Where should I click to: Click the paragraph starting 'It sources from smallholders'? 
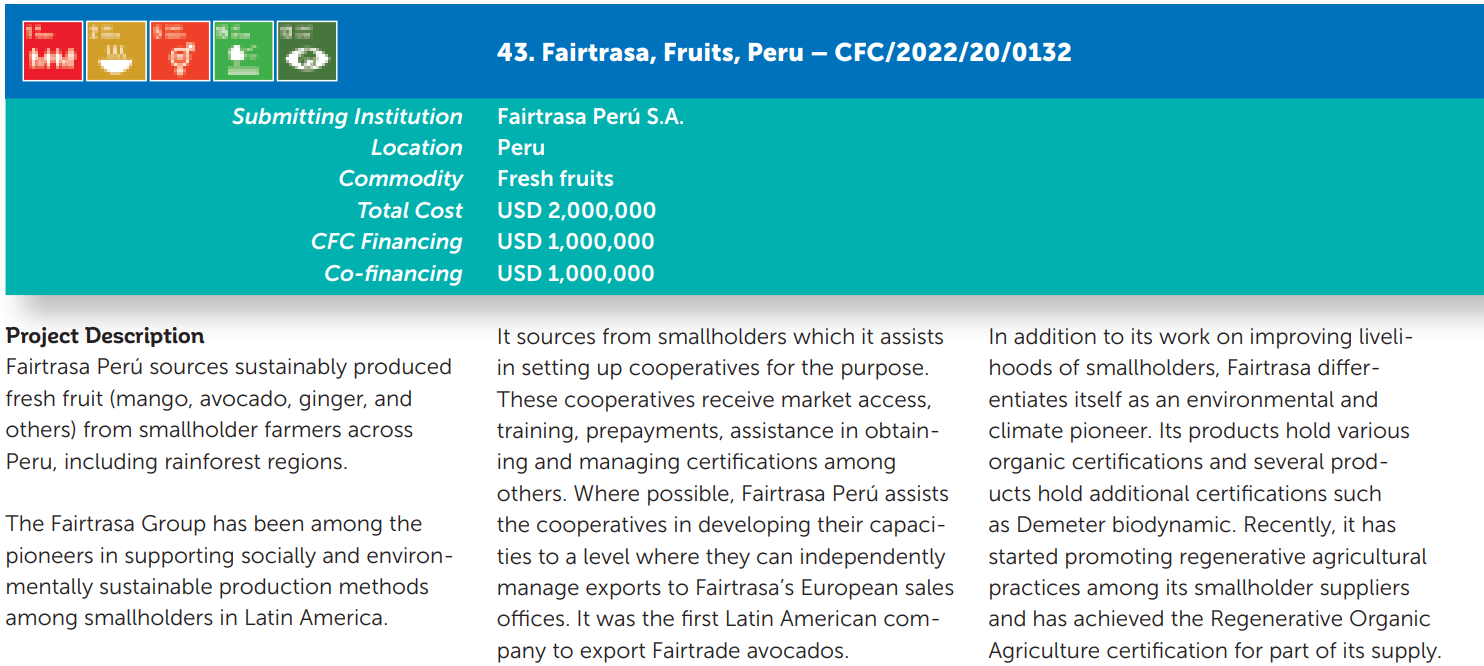pyautogui.click(x=726, y=493)
